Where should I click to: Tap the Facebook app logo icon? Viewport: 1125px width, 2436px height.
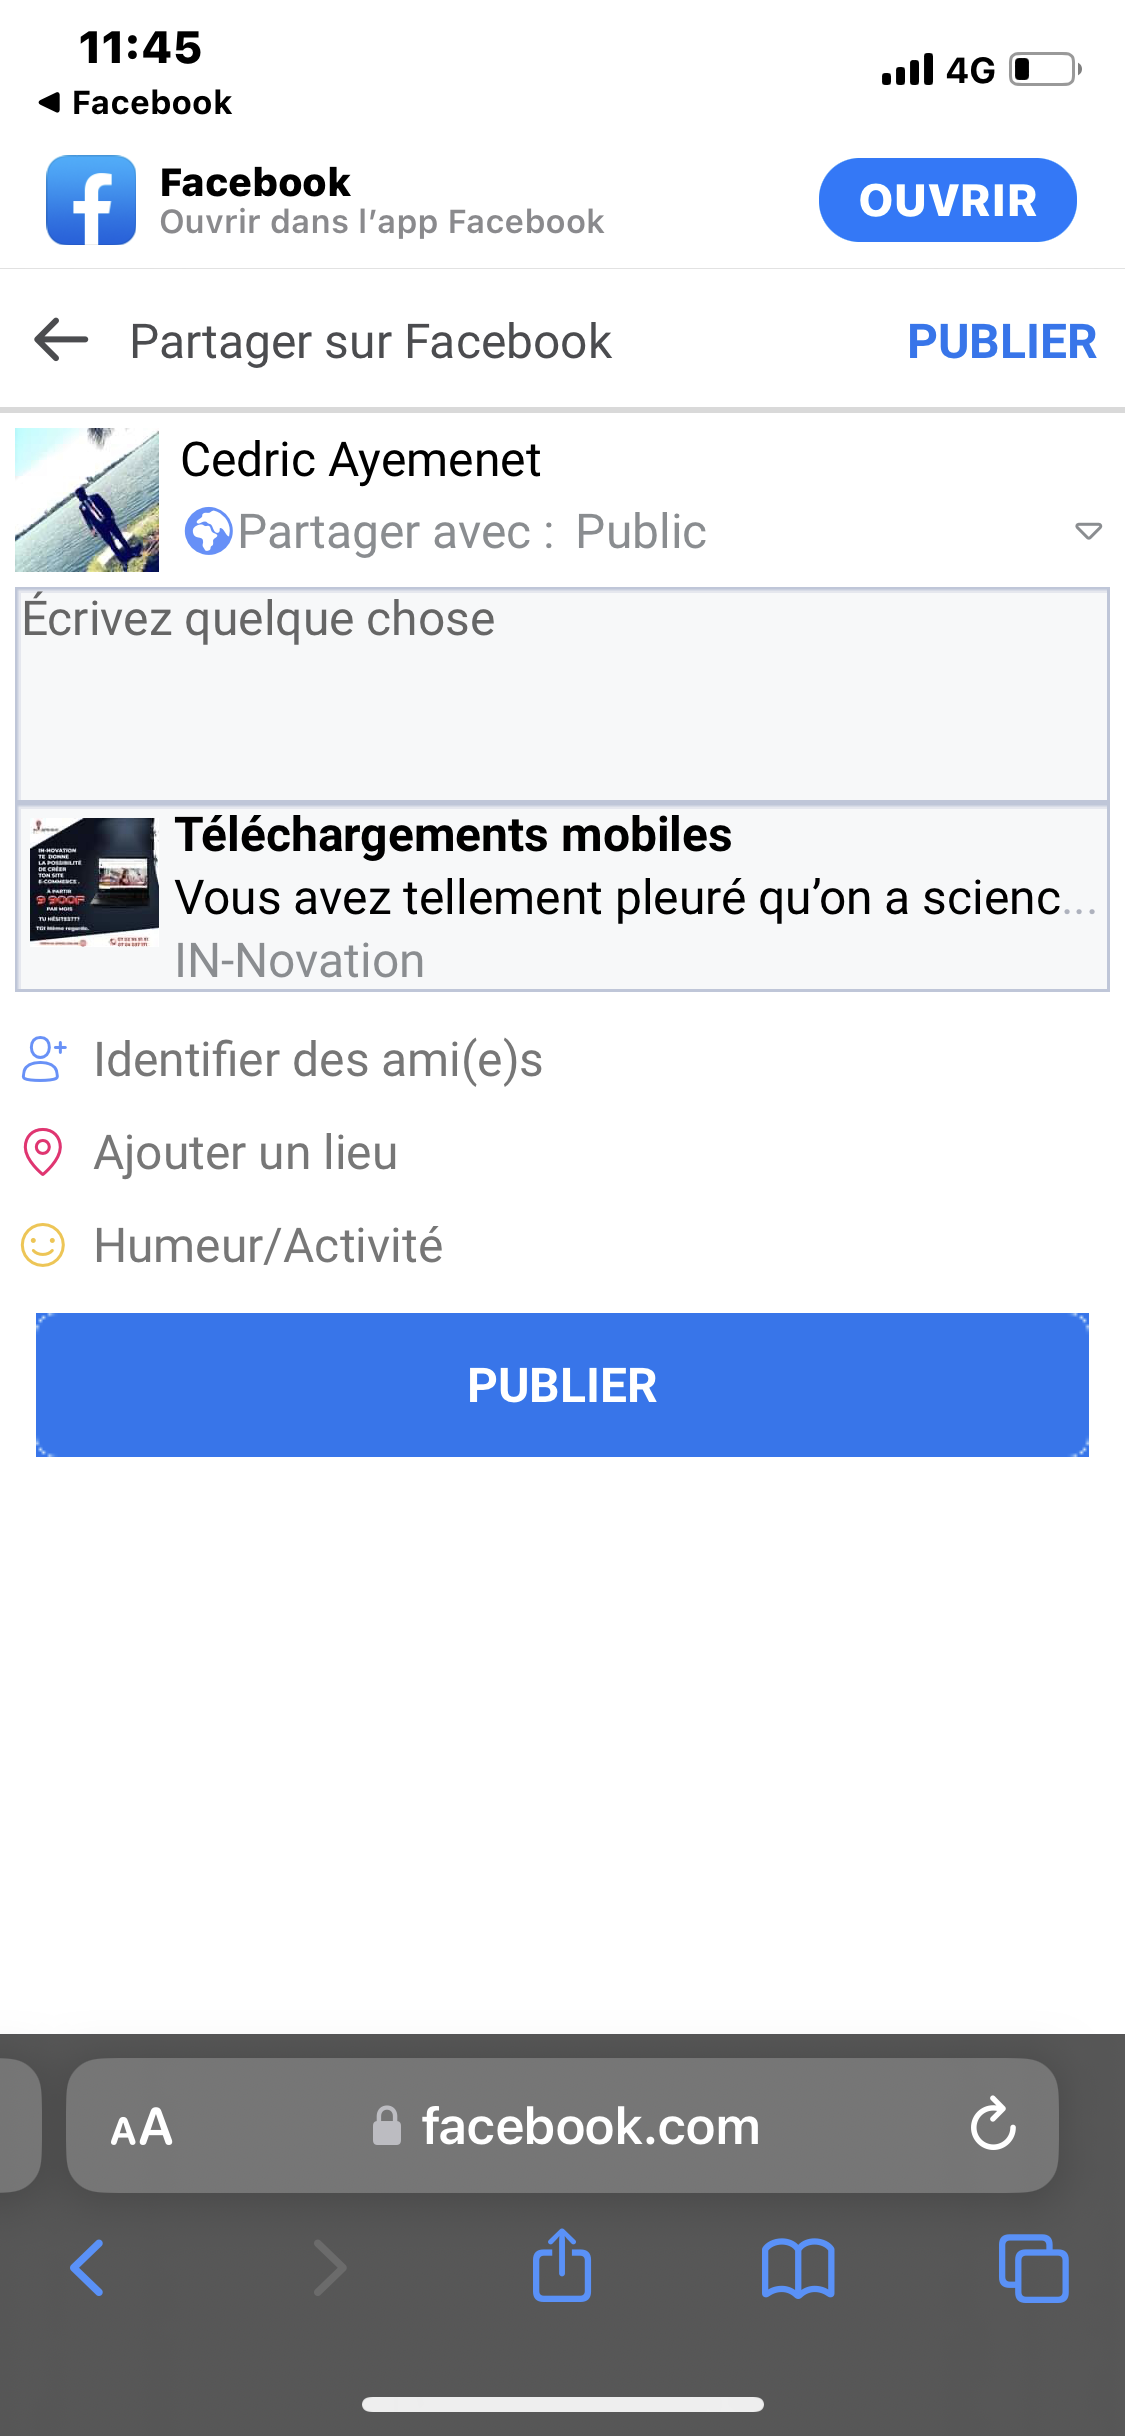(x=91, y=200)
